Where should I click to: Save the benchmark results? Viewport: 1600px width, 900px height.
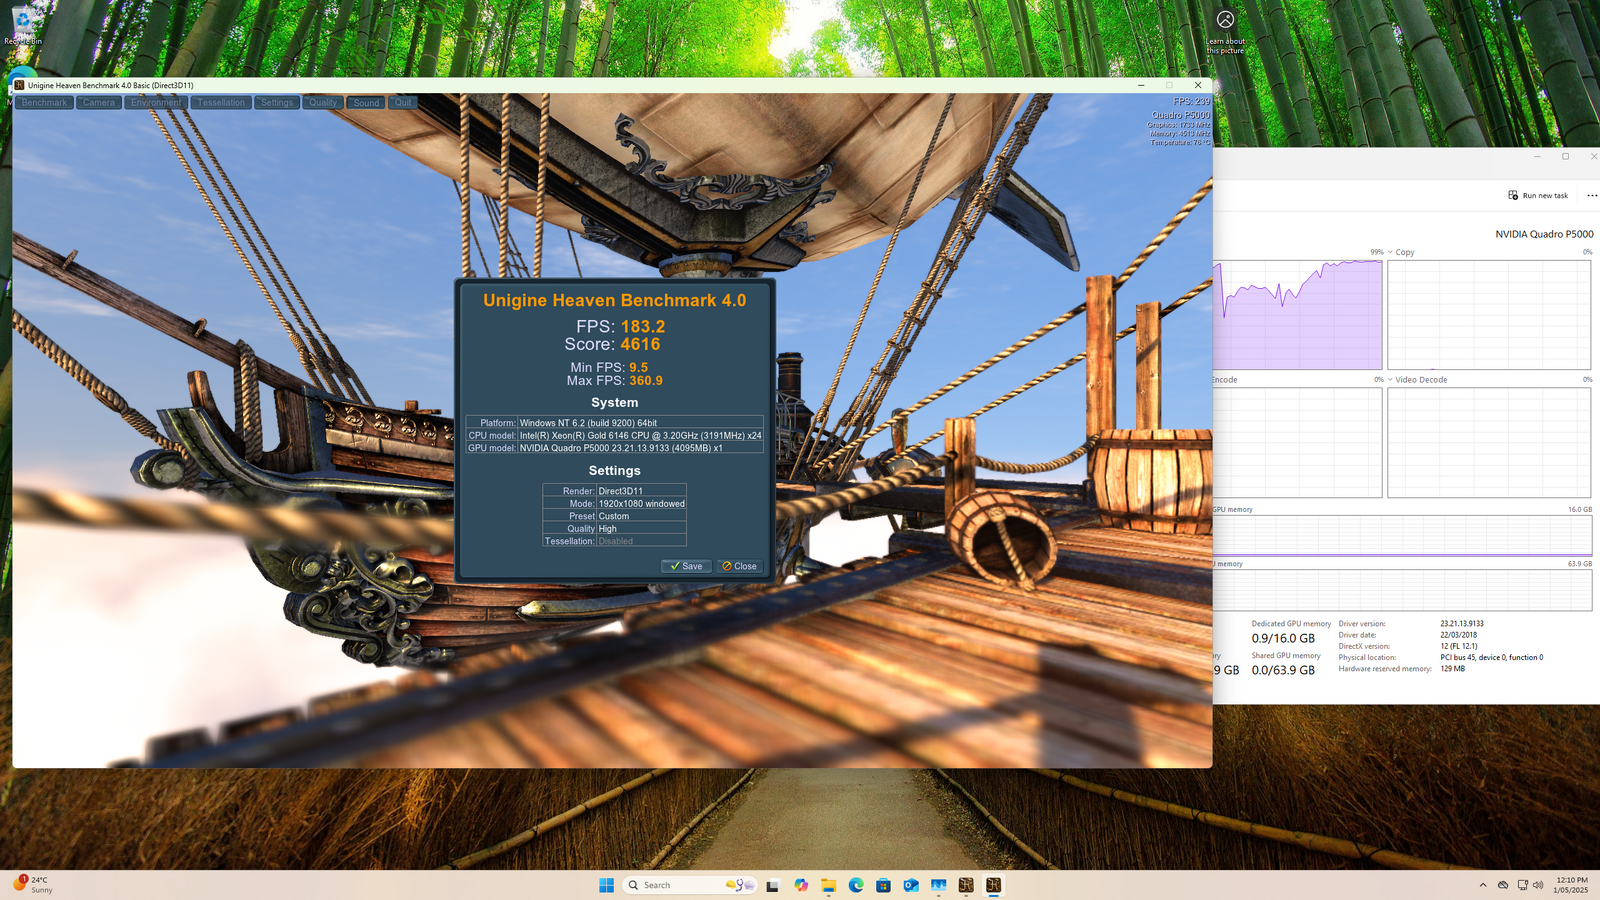[686, 566]
